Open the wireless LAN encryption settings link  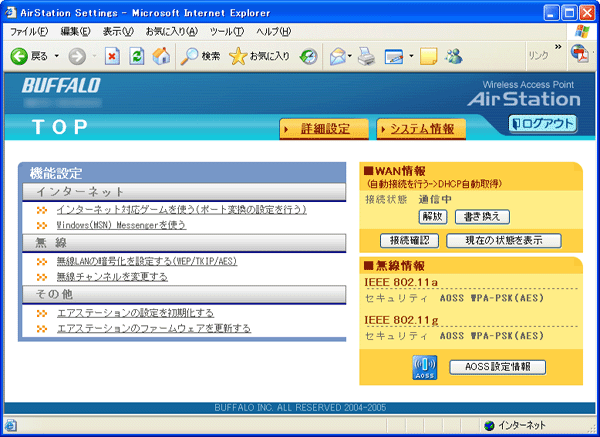(x=147, y=261)
